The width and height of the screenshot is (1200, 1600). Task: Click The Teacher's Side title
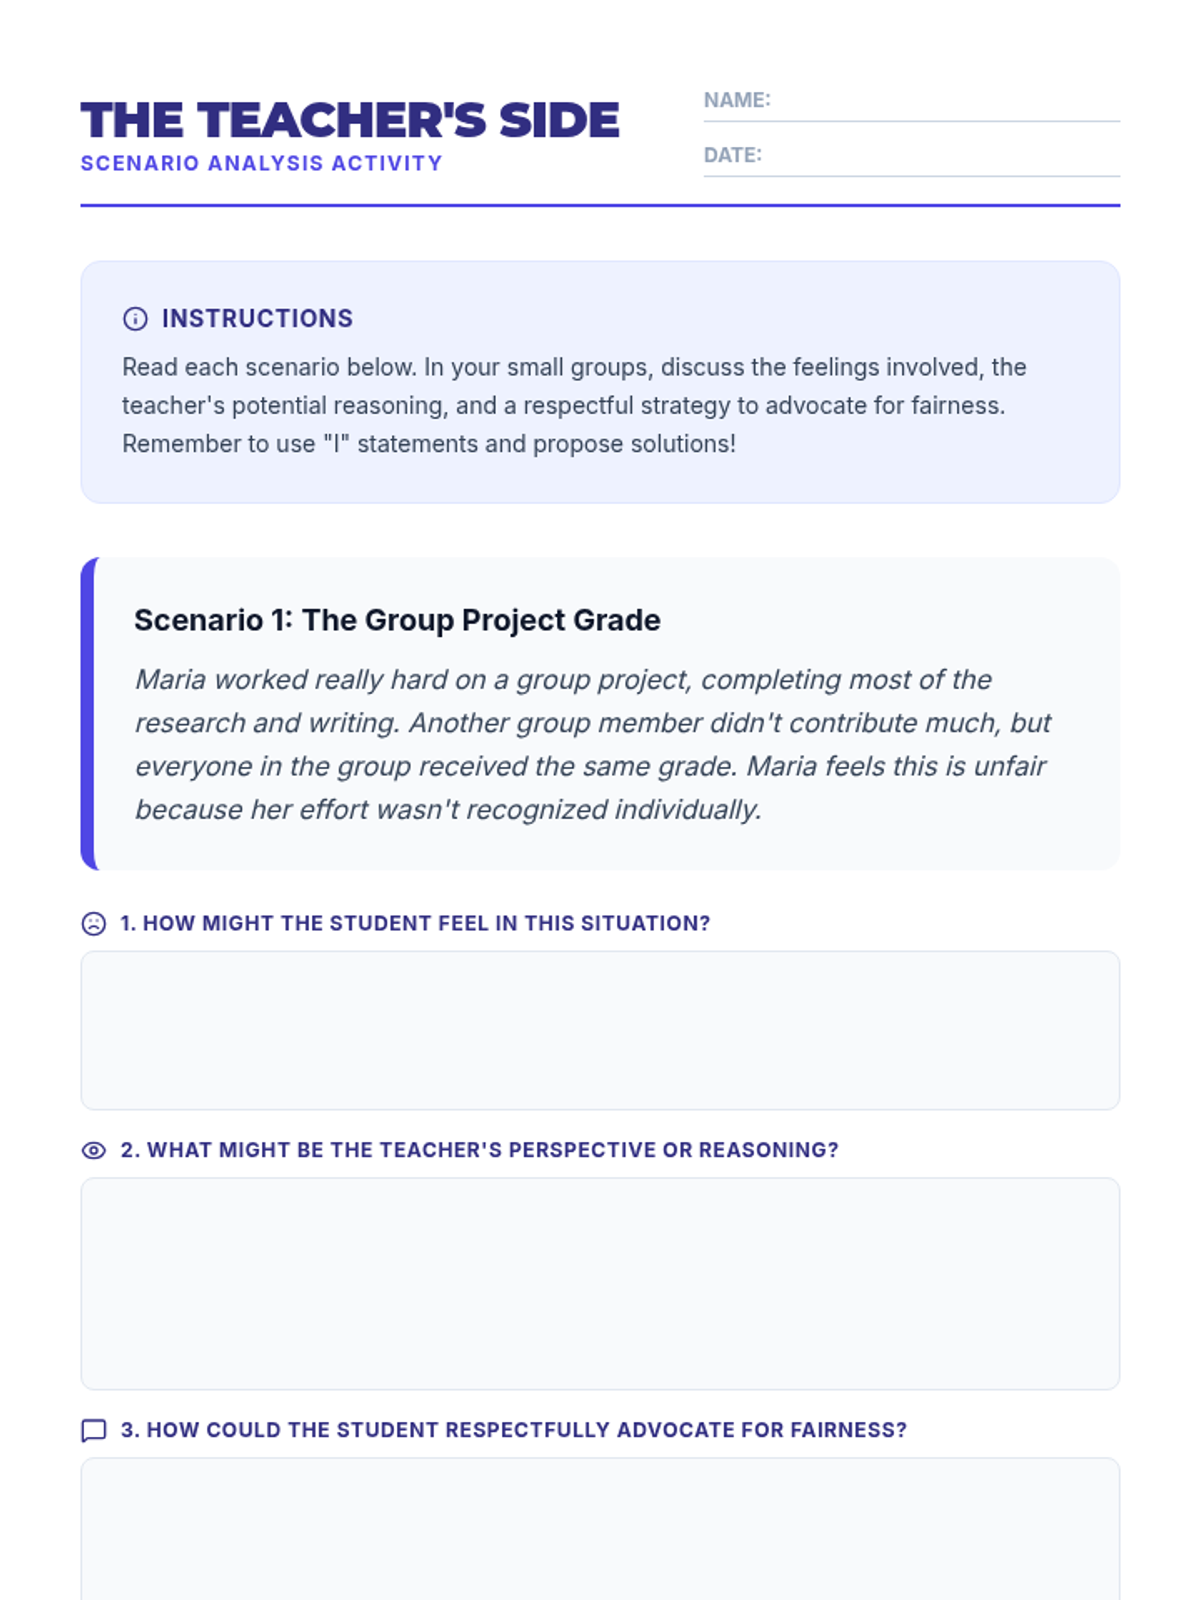pyautogui.click(x=350, y=120)
